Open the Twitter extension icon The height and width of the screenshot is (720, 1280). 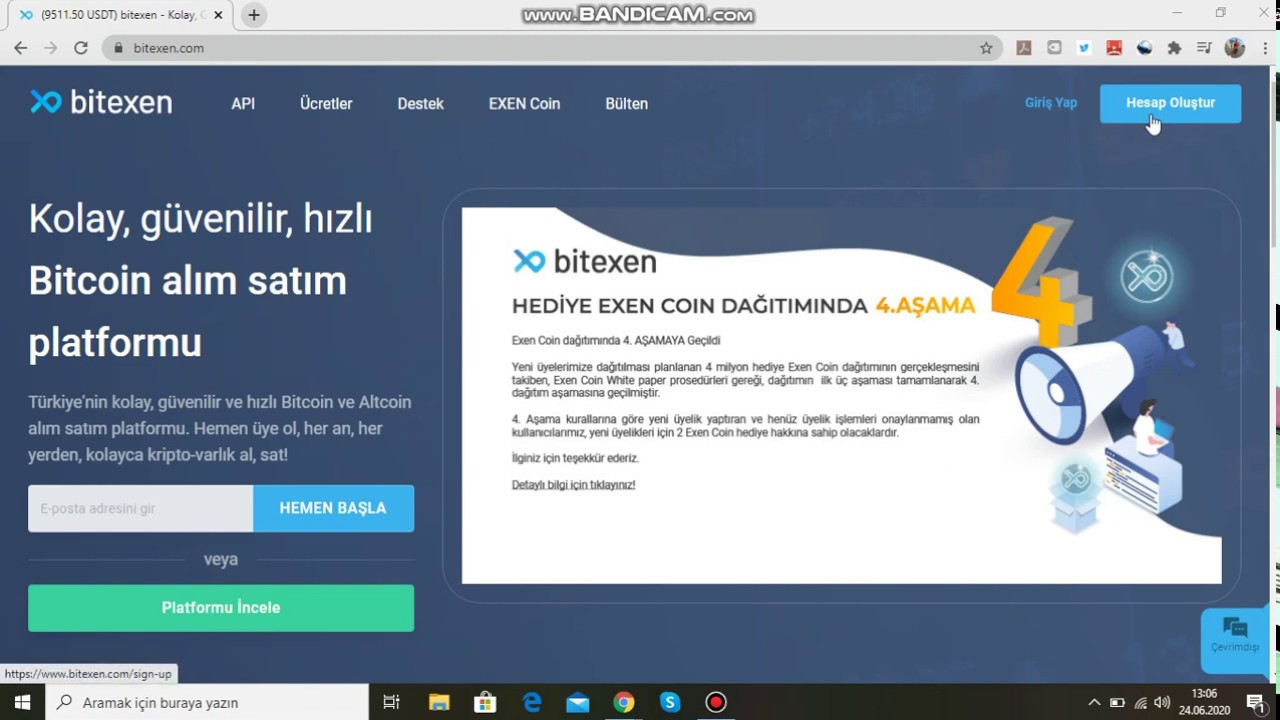[1084, 47]
